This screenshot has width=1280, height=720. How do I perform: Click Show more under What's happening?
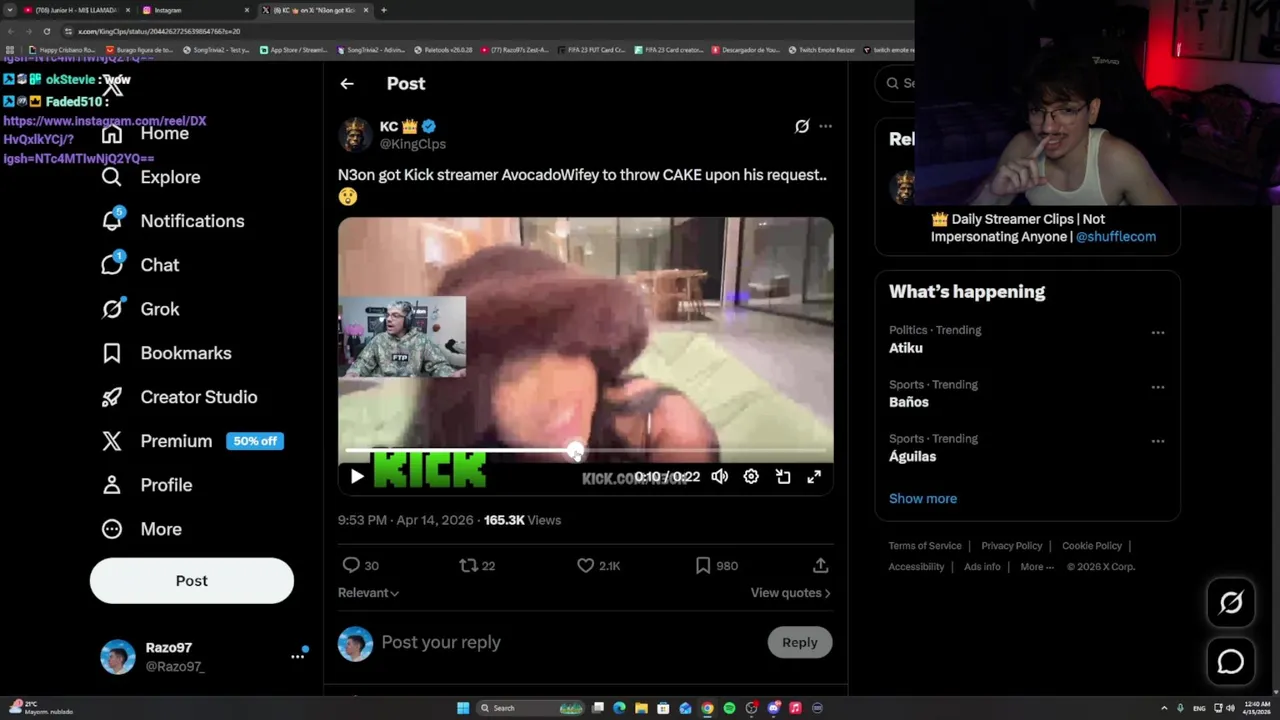coord(923,498)
